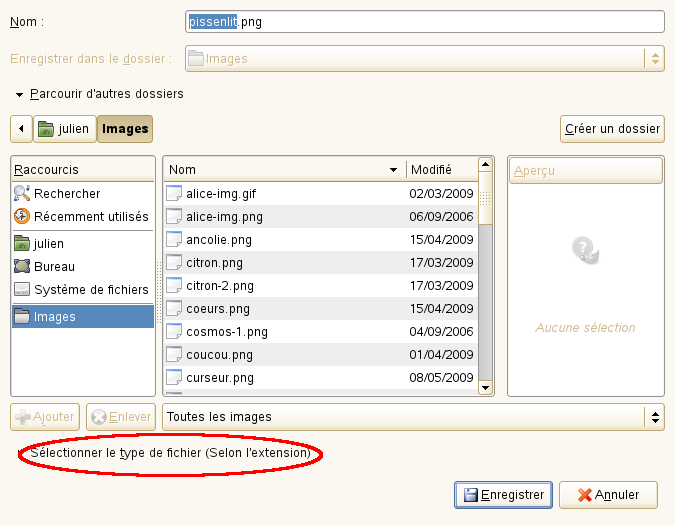Open the Enregistrer dans le dossier combo box
The width and height of the screenshot is (675, 526).
click(x=425, y=59)
